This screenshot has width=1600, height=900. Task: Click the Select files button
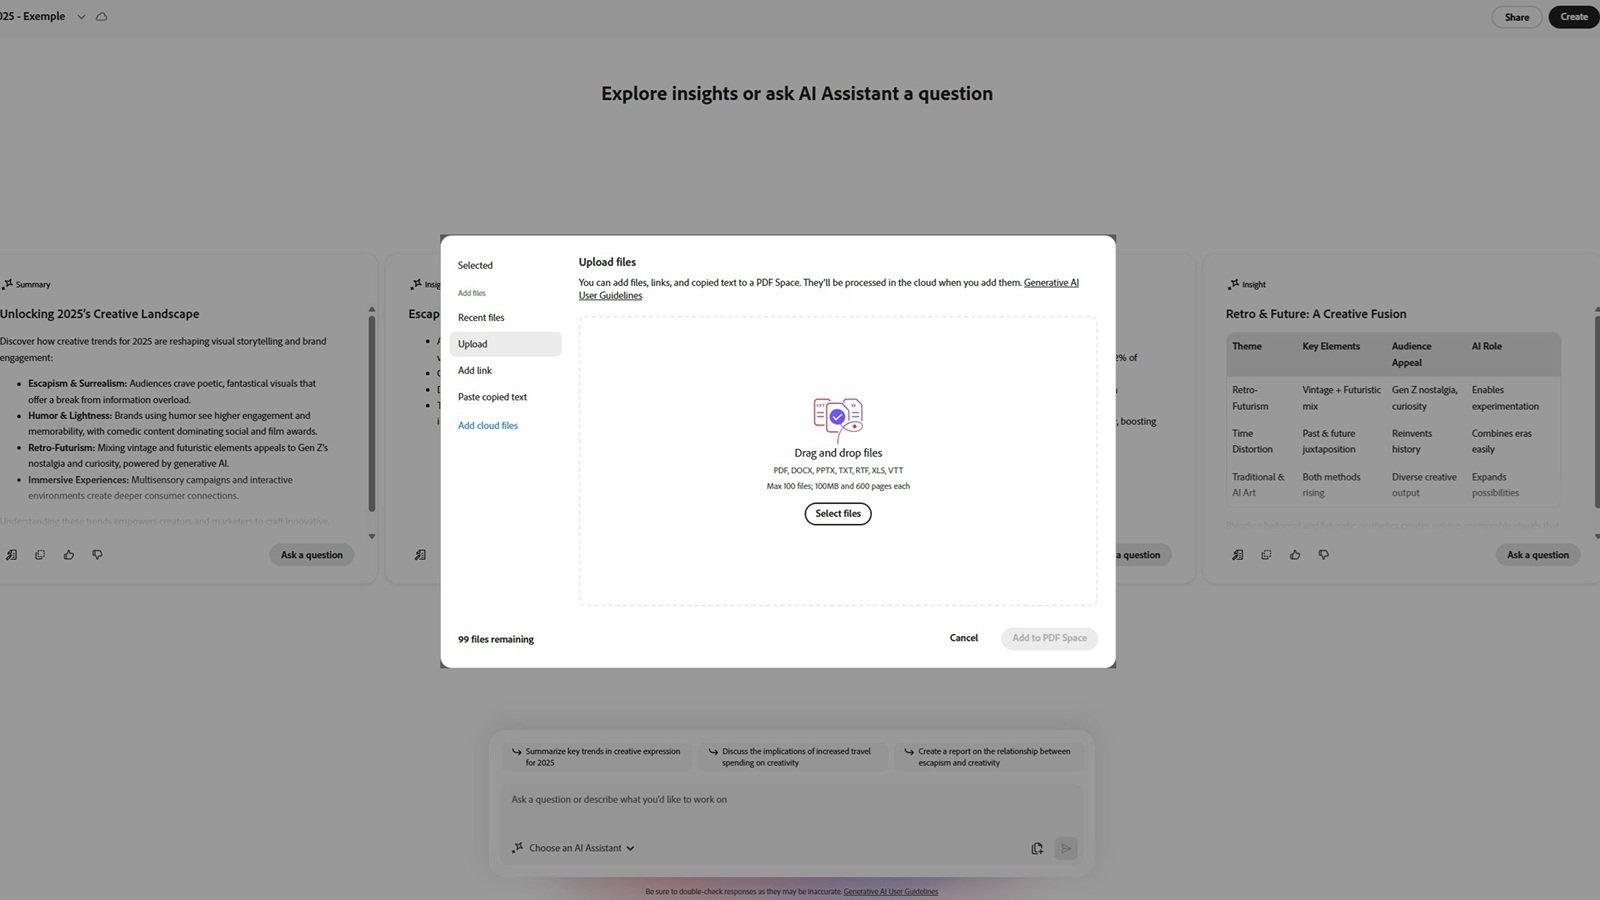coord(838,514)
